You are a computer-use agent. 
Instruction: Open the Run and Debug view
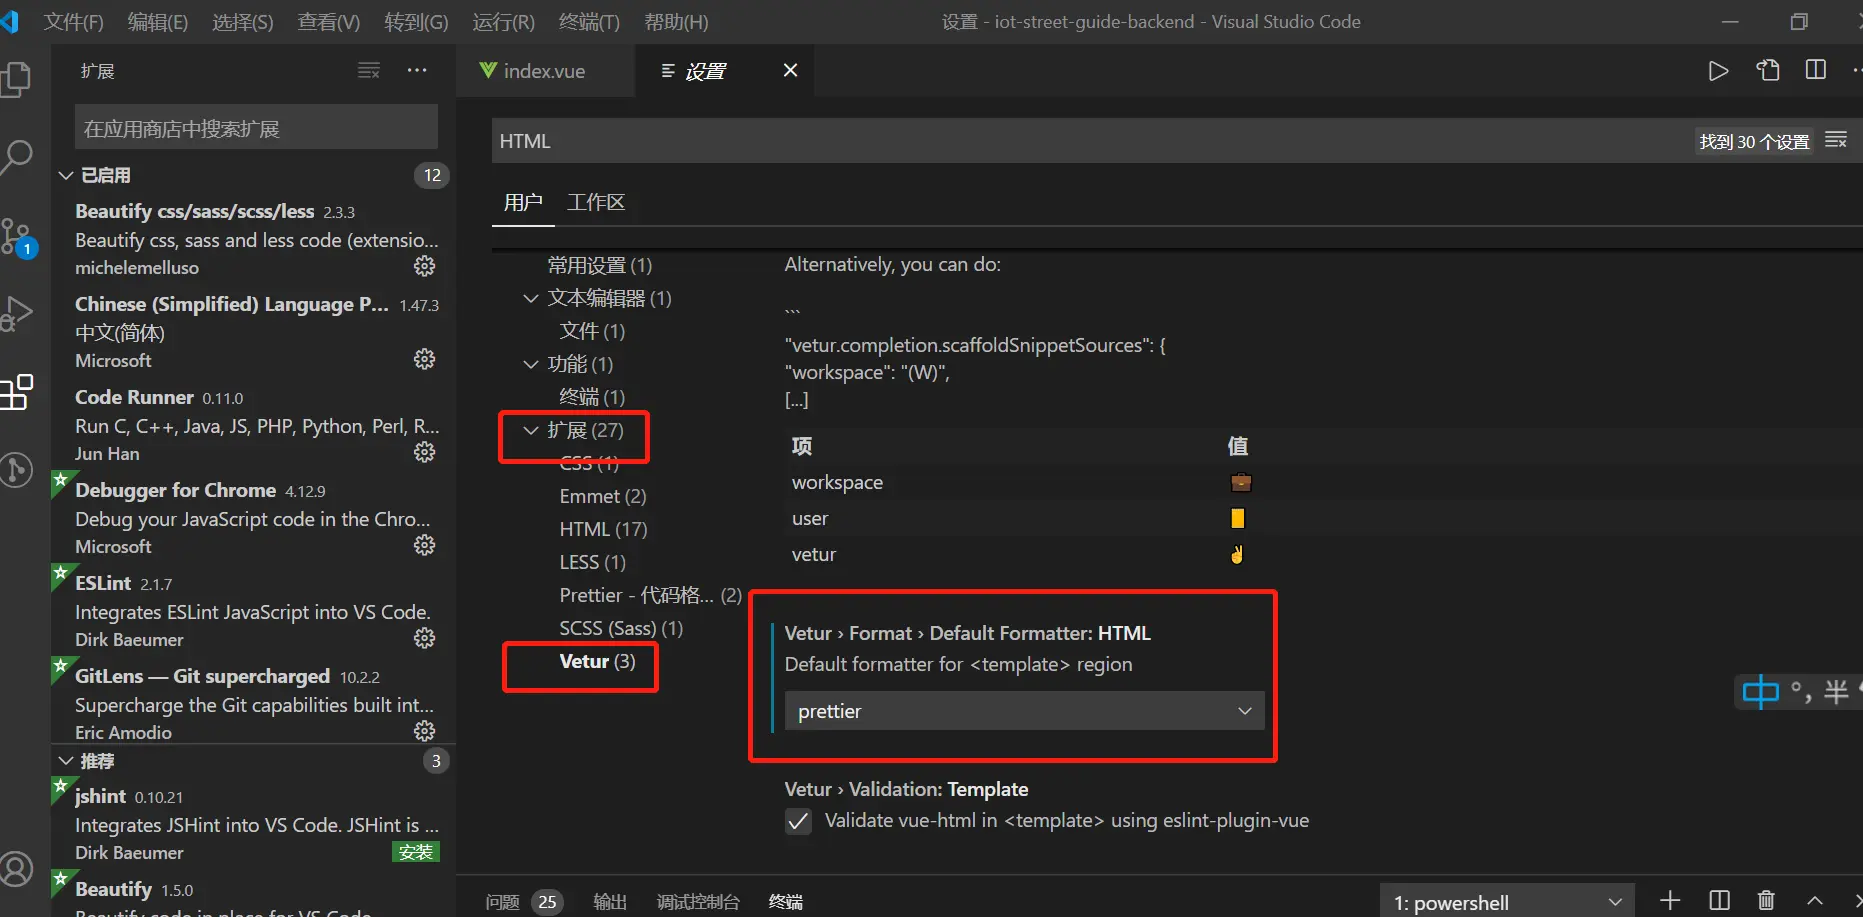(x=16, y=313)
